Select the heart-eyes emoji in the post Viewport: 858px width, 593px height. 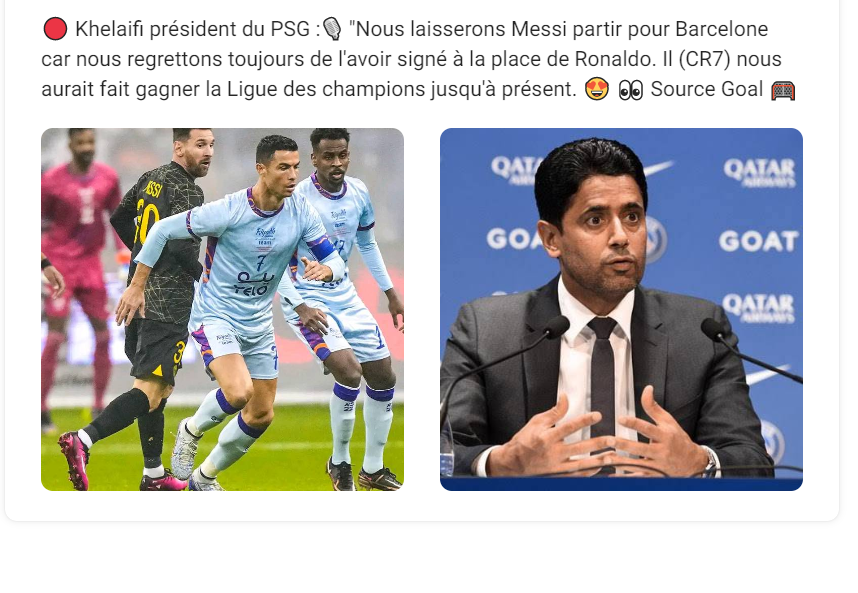596,89
